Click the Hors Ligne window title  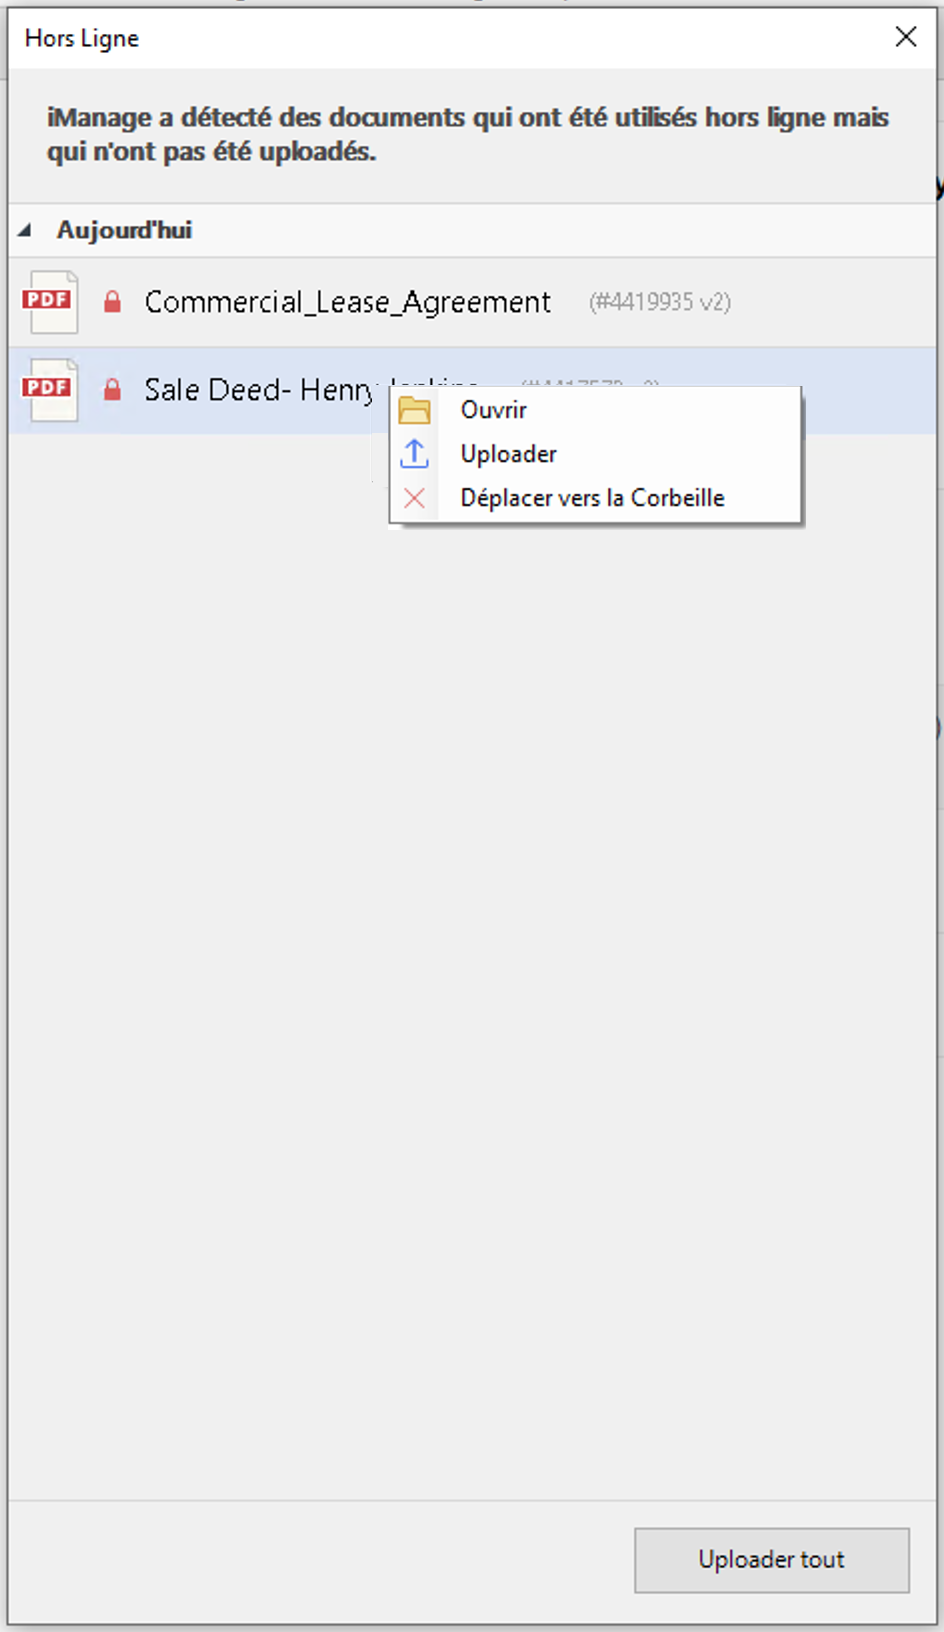pos(82,38)
